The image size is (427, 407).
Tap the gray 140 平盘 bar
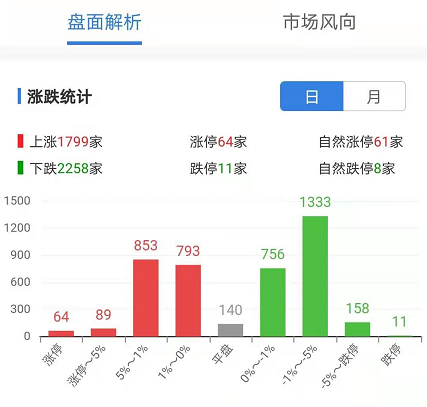pyautogui.click(x=231, y=330)
